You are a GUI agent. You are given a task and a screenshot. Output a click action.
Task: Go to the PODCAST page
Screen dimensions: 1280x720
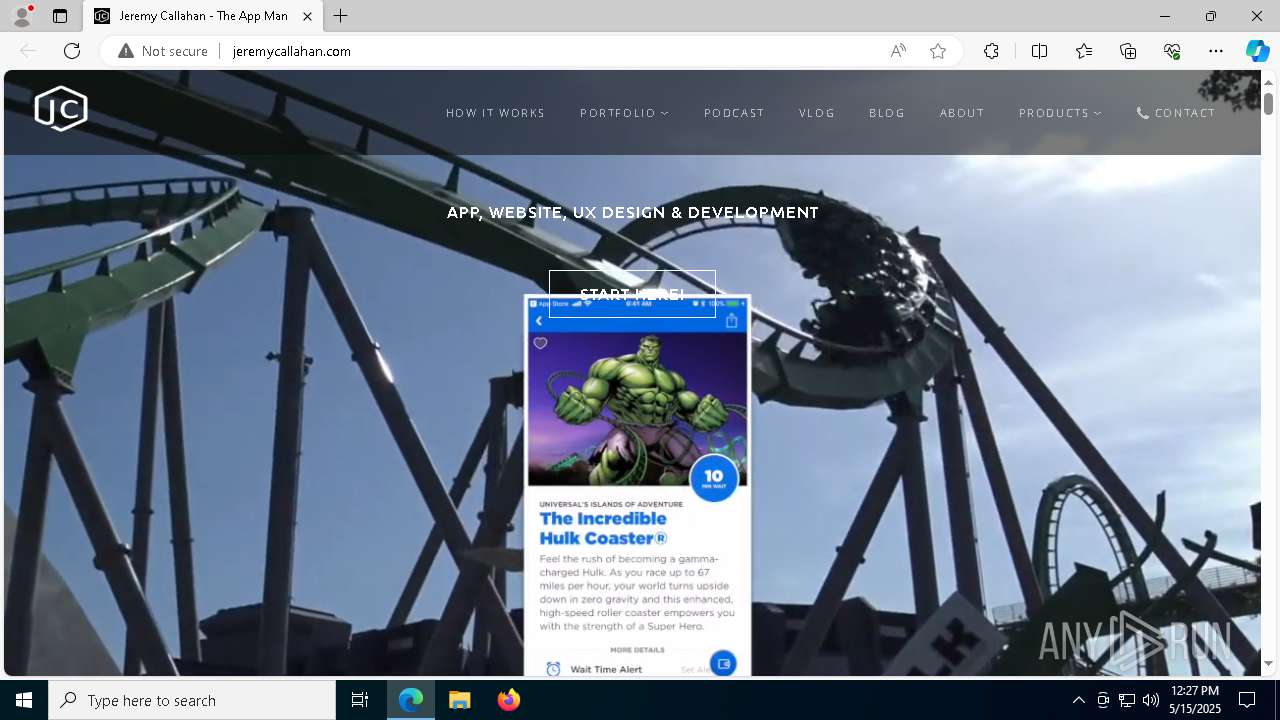pyautogui.click(x=734, y=113)
